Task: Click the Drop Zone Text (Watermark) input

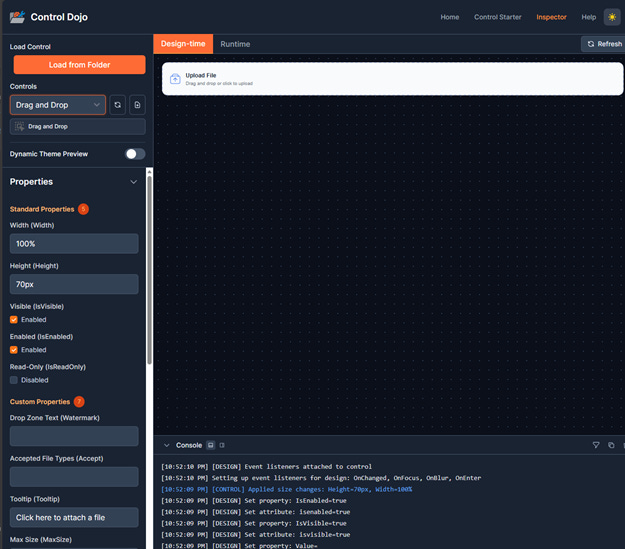Action: (74, 436)
